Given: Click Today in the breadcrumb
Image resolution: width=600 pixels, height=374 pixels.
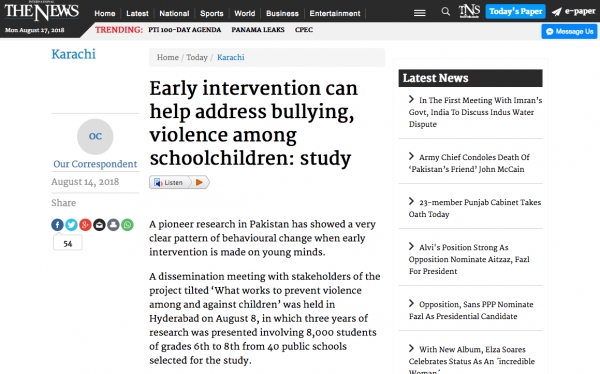Looking at the screenshot, I should click(197, 57).
